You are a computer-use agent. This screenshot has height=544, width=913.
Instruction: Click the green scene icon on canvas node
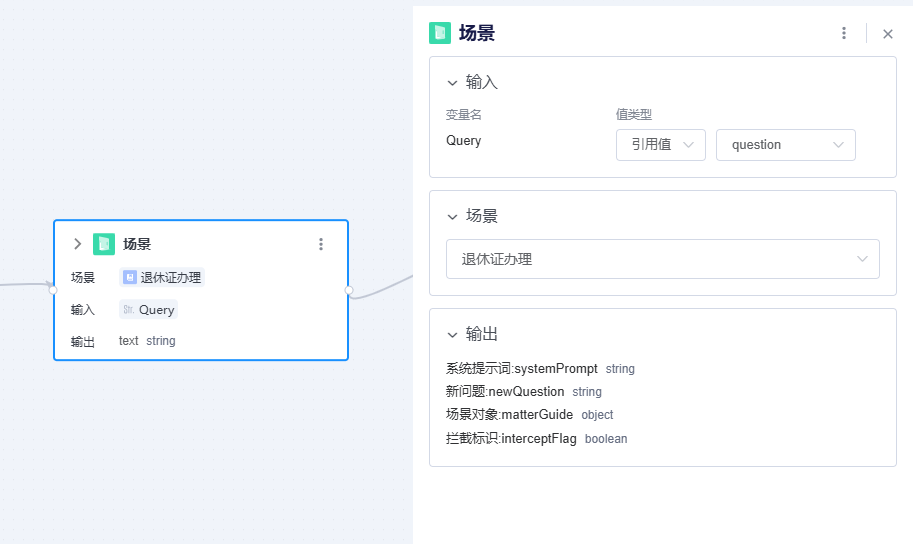coord(104,244)
